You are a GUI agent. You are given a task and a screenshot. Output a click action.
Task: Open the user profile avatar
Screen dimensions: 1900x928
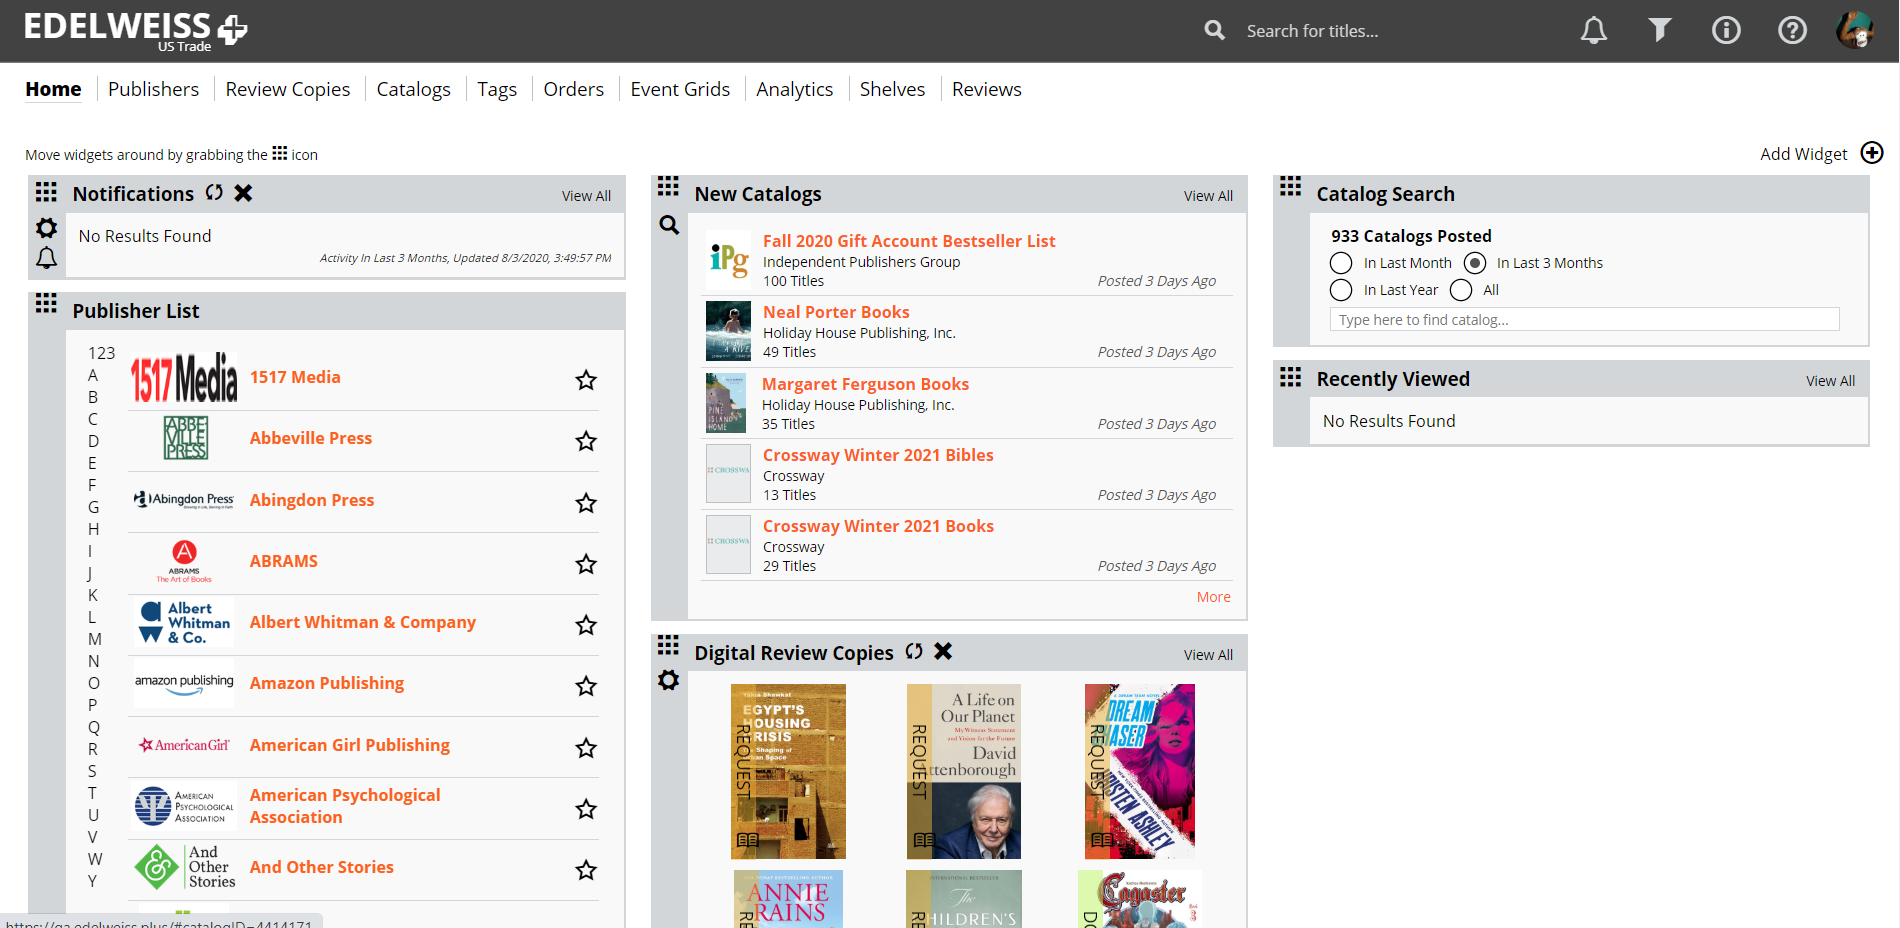coord(1855,30)
